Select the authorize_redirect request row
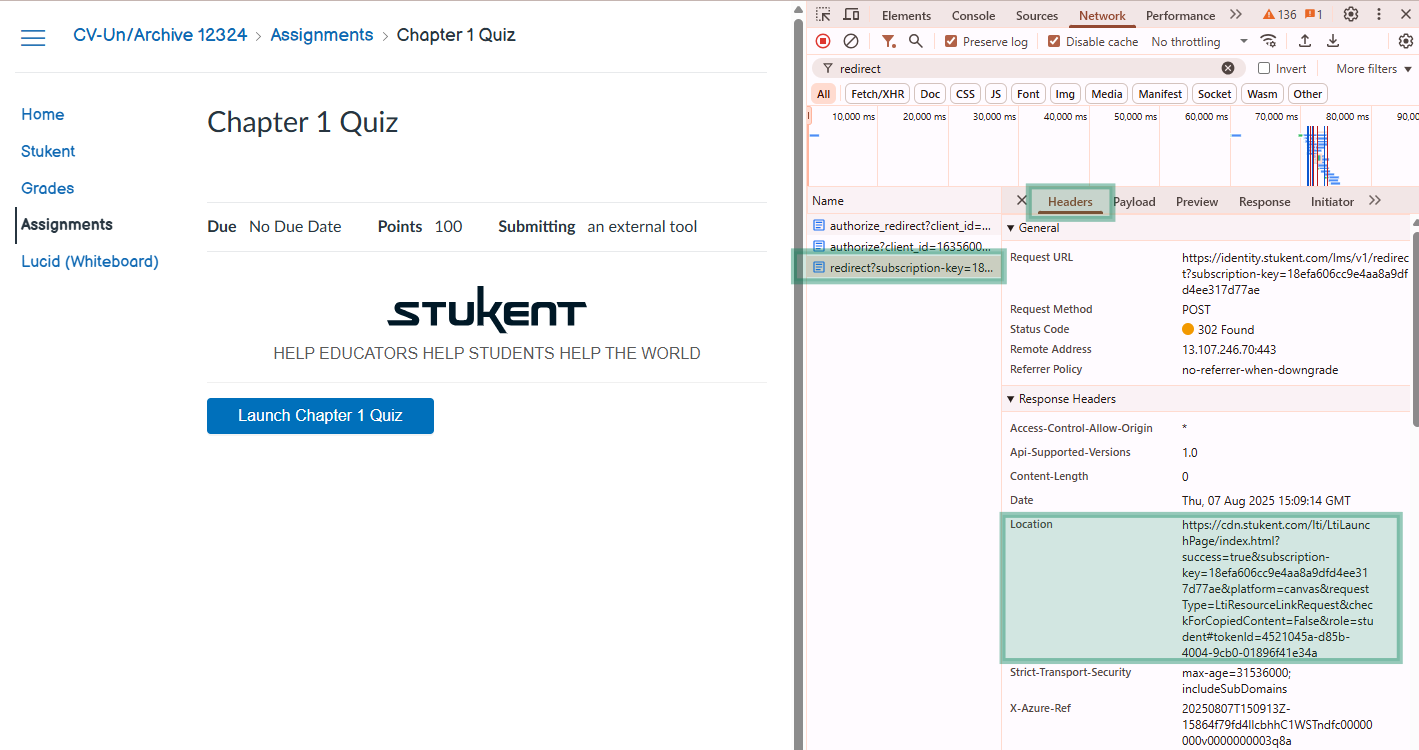Screen dimensions: 1419x750 903,226
